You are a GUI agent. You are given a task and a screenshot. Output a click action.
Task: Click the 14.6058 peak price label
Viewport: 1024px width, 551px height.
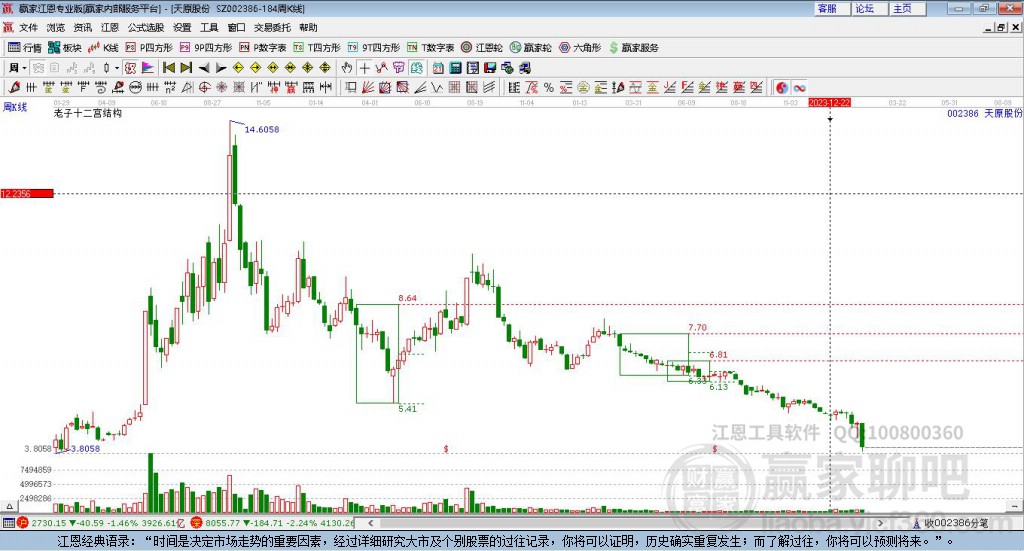(x=262, y=129)
